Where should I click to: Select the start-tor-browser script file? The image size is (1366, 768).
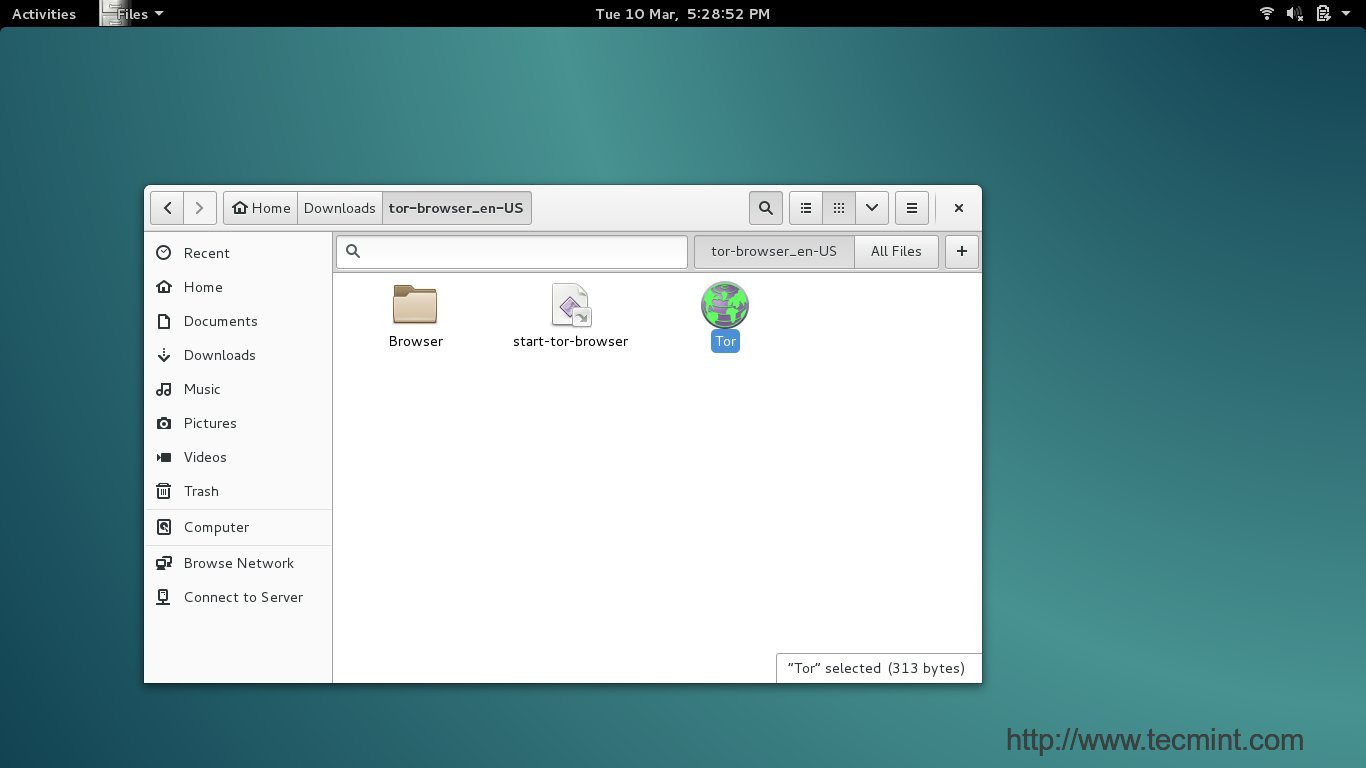(x=570, y=306)
